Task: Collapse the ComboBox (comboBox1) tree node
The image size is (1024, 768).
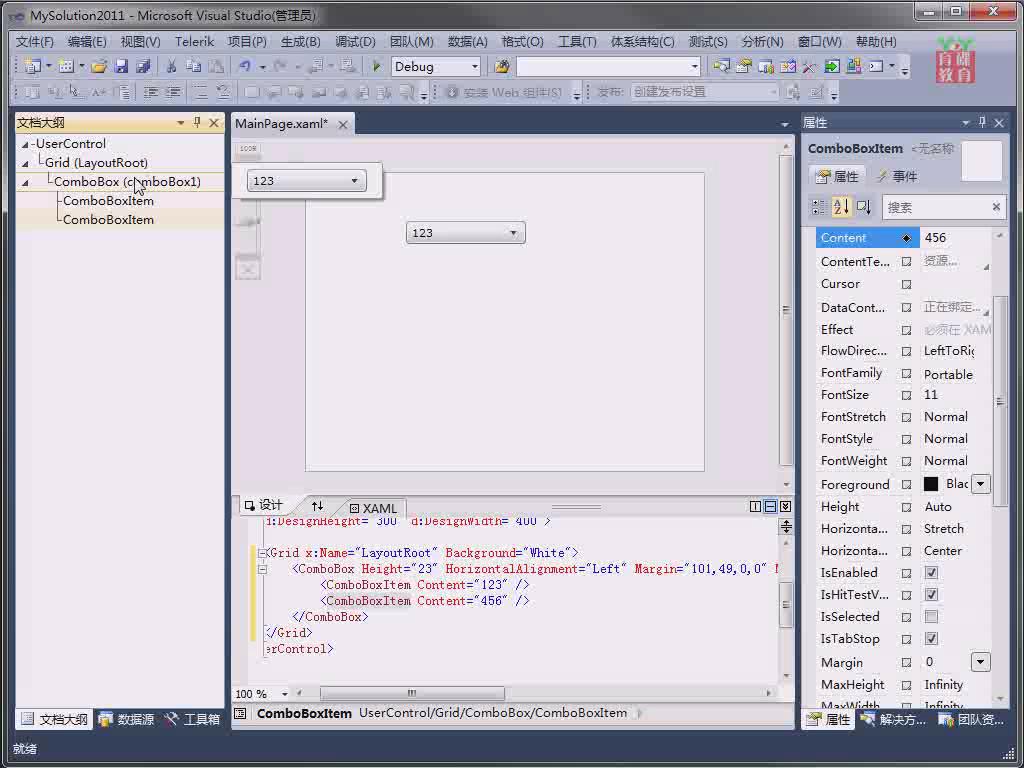Action: point(25,183)
